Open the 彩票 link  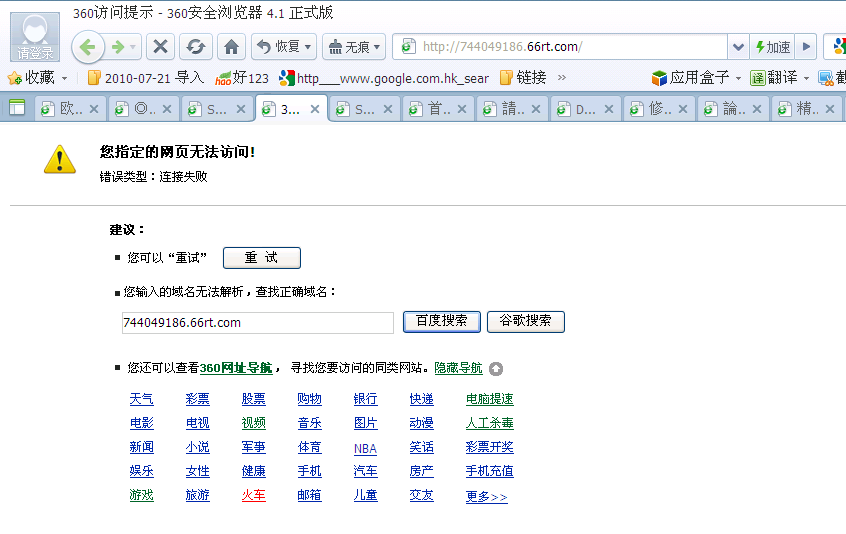click(197, 399)
